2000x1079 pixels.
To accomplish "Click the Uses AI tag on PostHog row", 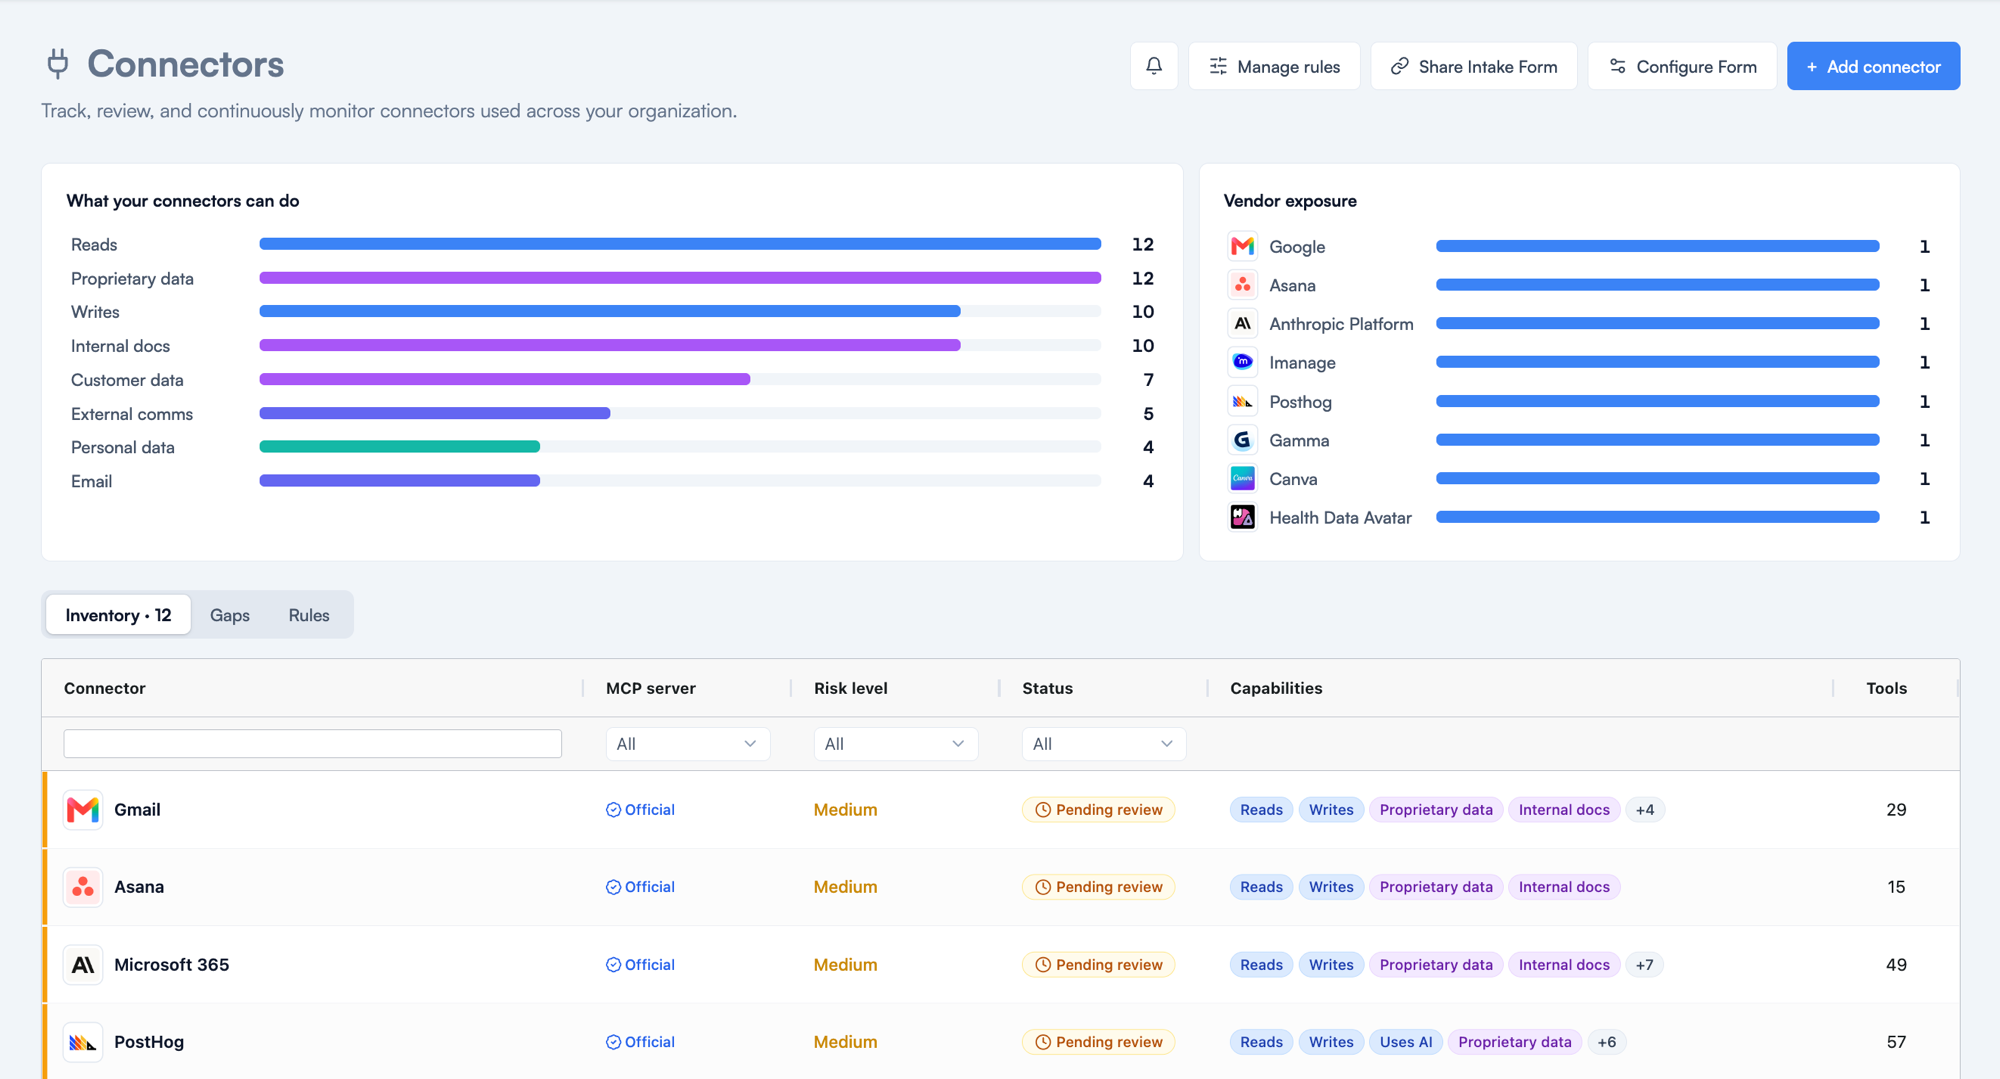I will click(x=1406, y=1042).
